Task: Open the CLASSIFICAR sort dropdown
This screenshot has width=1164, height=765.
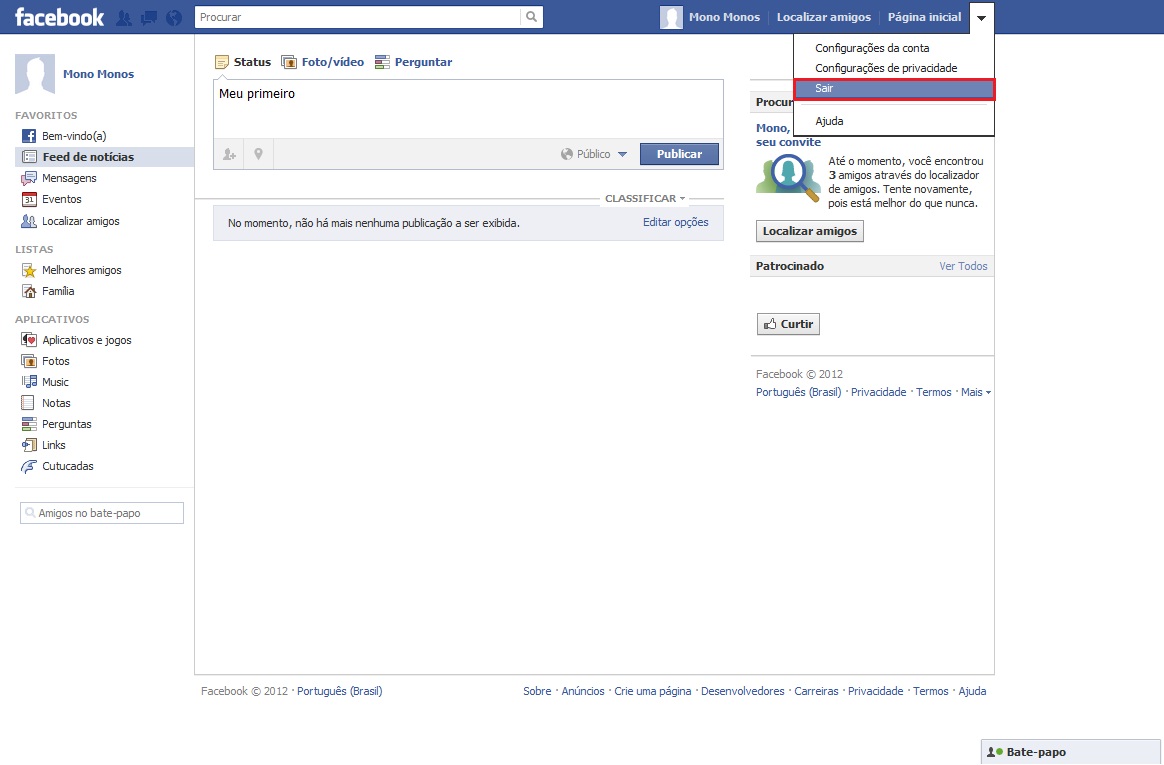Action: (645, 198)
